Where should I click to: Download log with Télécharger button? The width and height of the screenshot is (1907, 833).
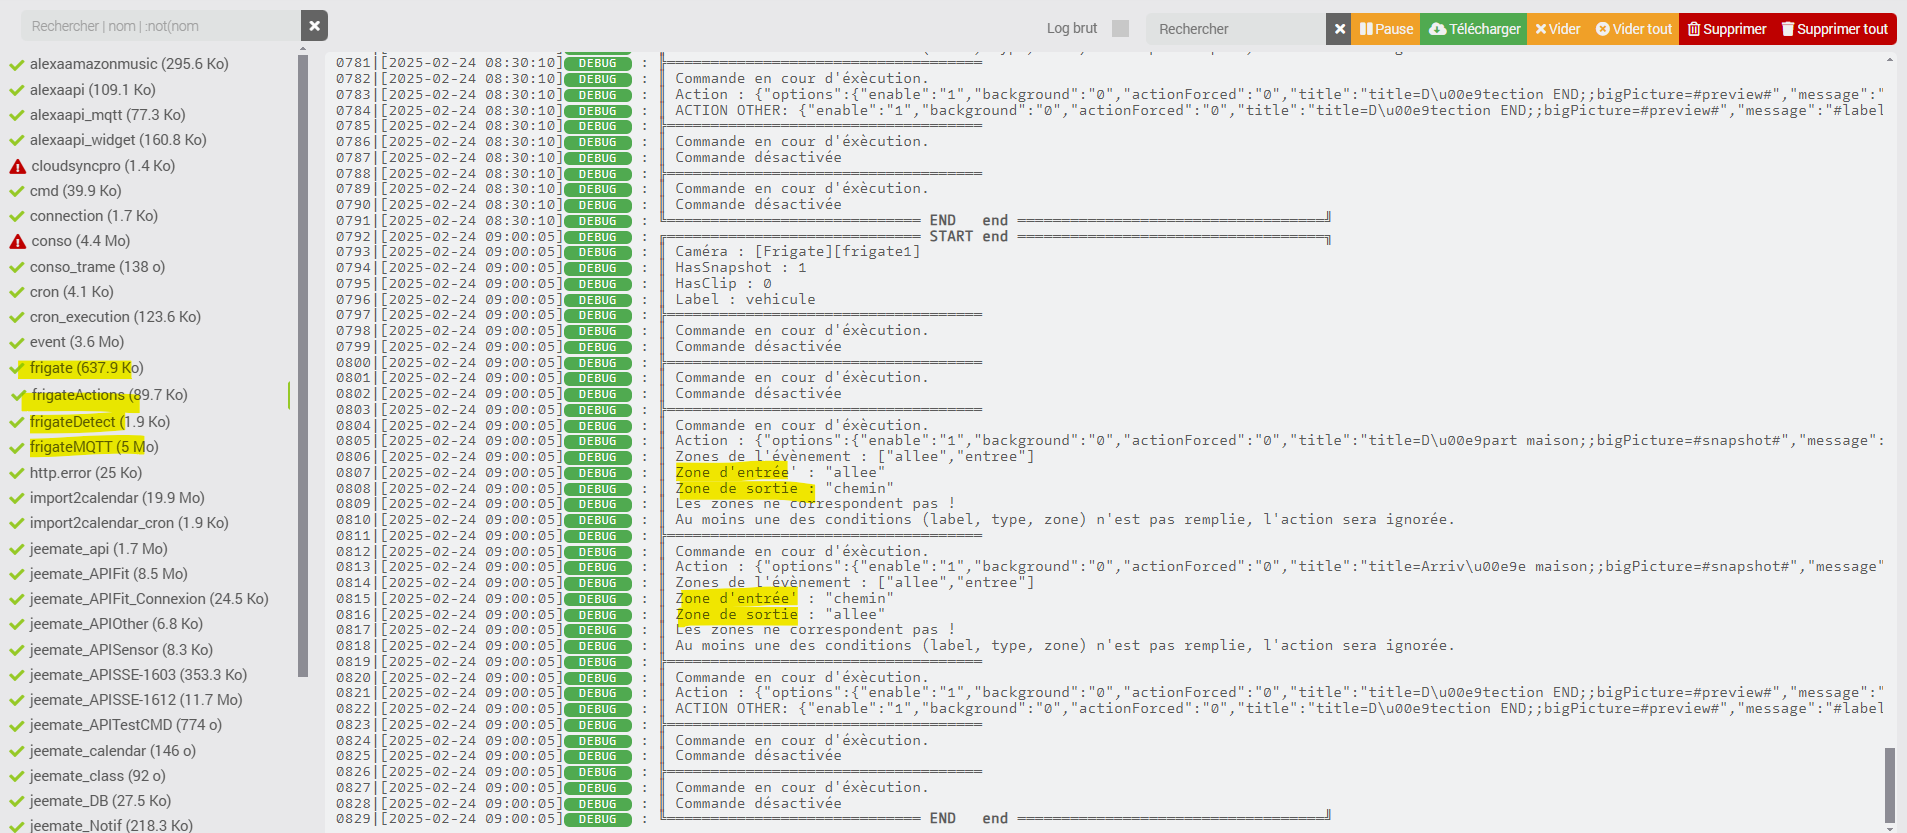pyautogui.click(x=1474, y=29)
